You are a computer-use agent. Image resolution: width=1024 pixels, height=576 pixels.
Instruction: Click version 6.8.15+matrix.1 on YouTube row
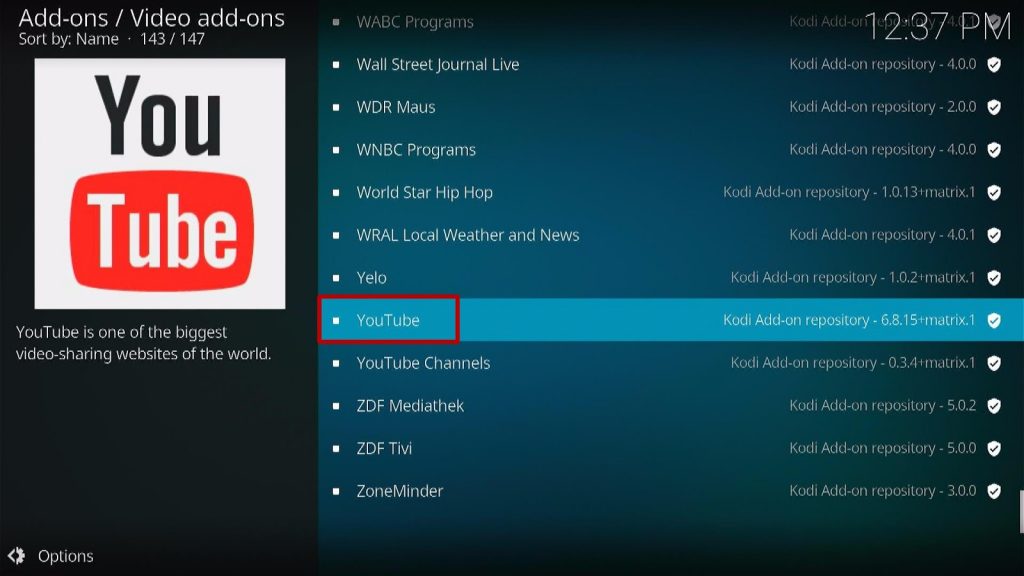click(928, 320)
